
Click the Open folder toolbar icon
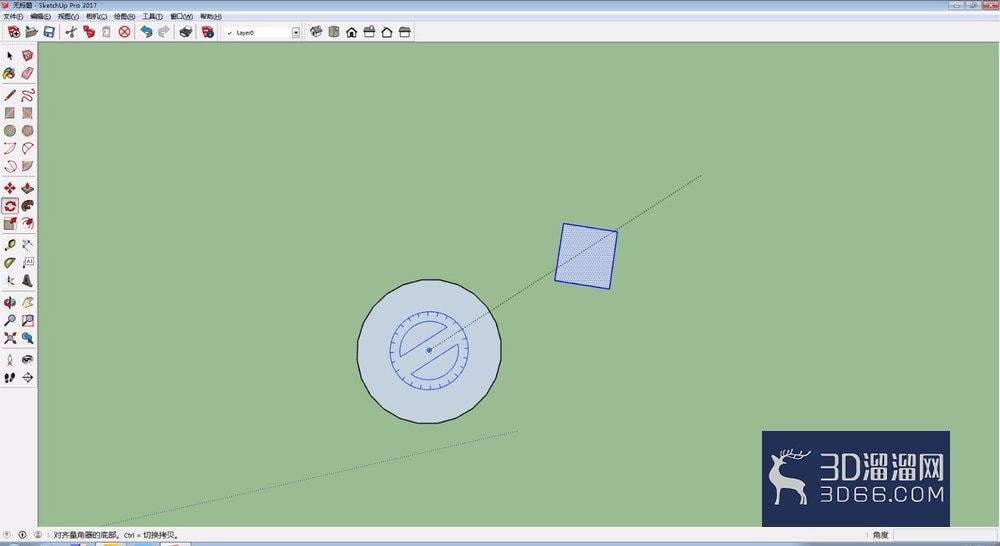pos(31,32)
